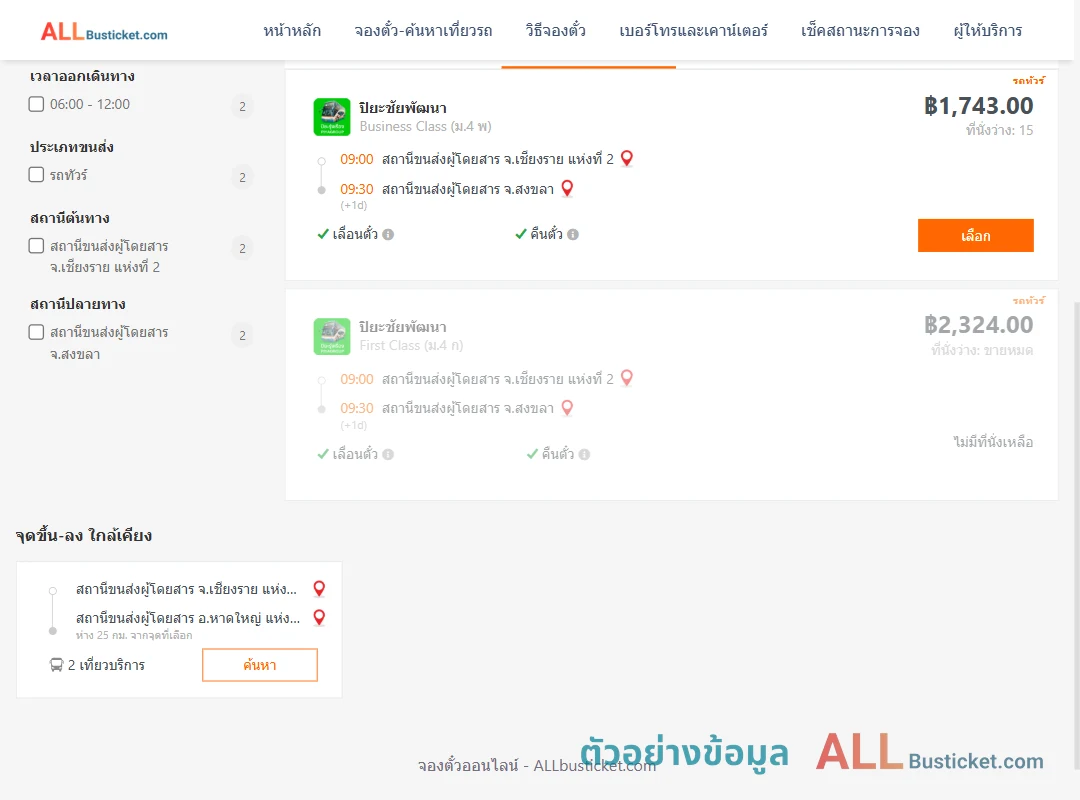This screenshot has width=1080, height=800.
Task: Click the ที่นั่งว่าง: 15 seat availability text
Action: (x=999, y=130)
